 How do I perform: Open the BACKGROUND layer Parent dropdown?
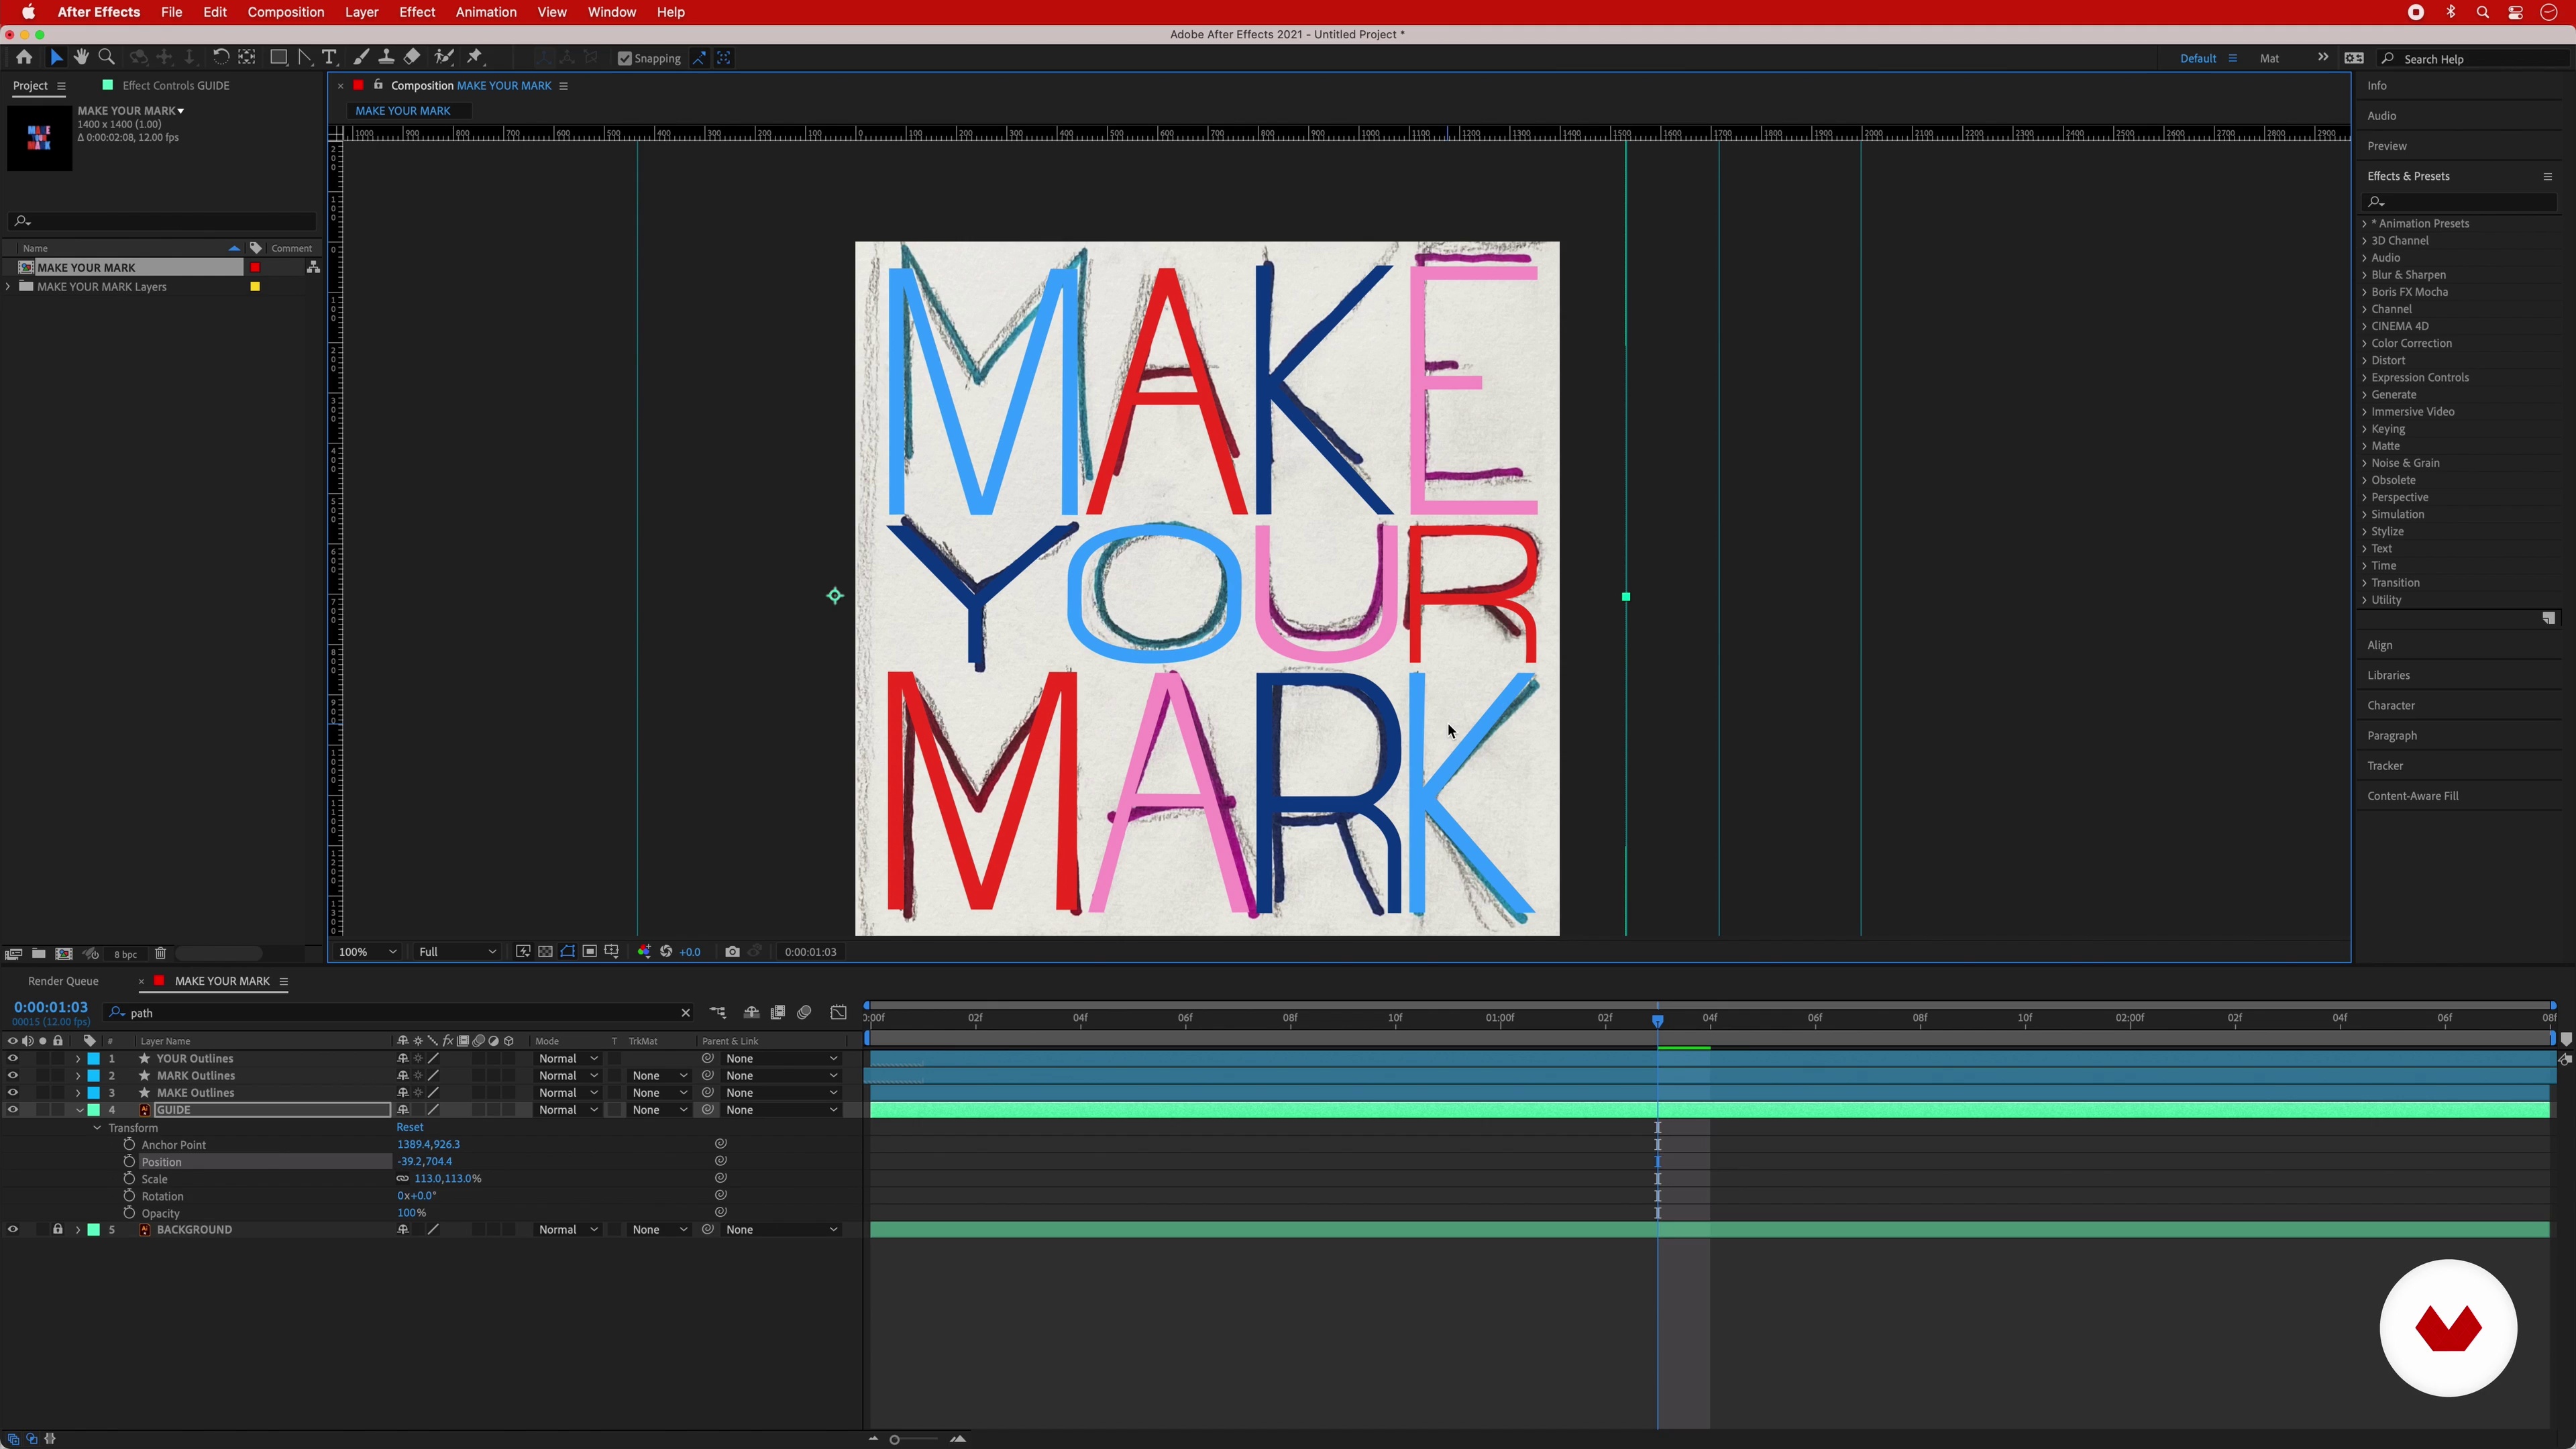click(781, 1230)
